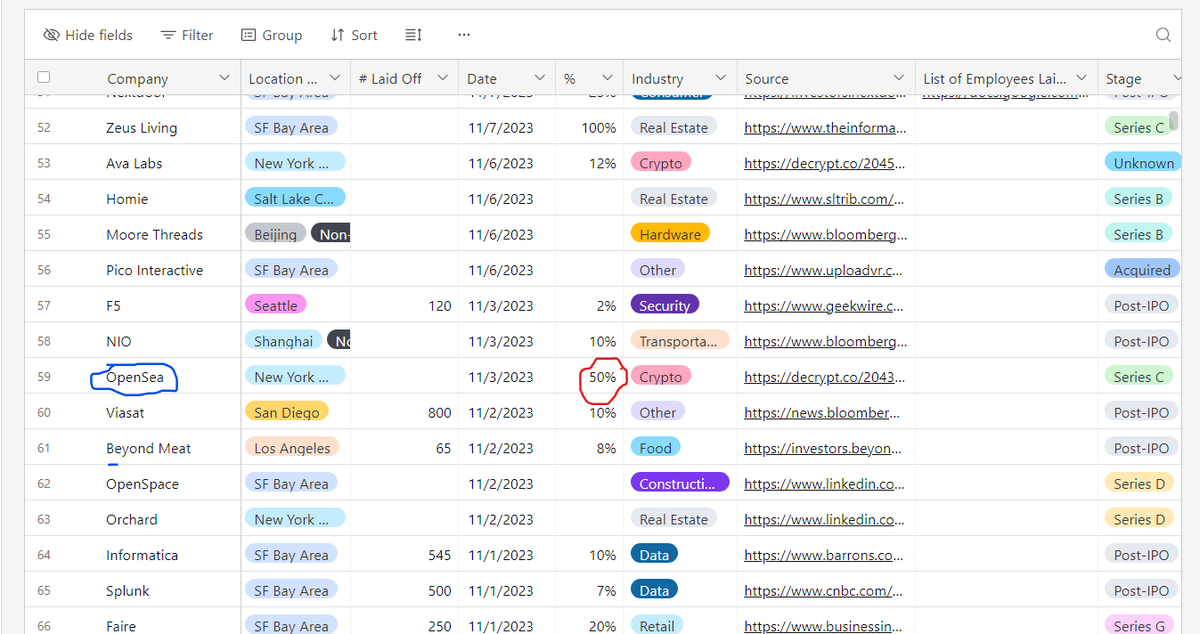Click the row height icon
The width and height of the screenshot is (1200, 634).
[413, 35]
